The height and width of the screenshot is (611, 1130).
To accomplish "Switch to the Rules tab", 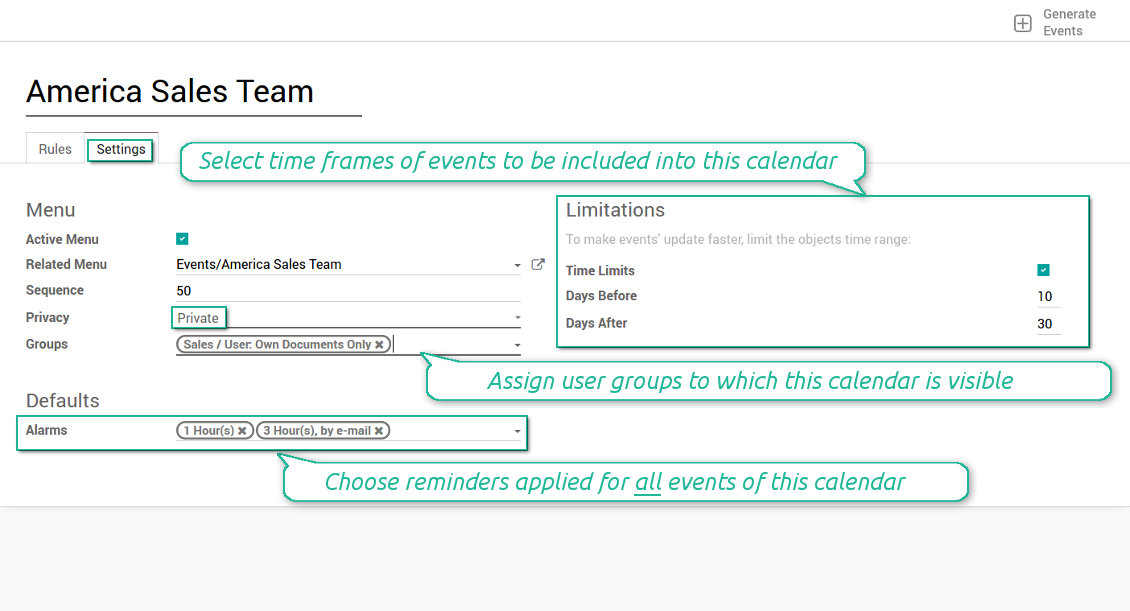I will (55, 149).
